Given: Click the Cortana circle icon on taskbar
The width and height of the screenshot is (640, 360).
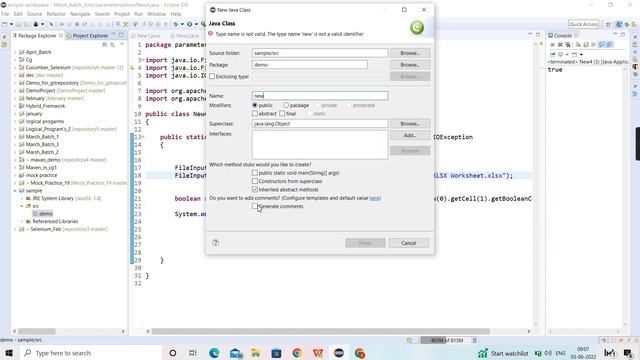Looking at the screenshot, I should click(173, 353).
